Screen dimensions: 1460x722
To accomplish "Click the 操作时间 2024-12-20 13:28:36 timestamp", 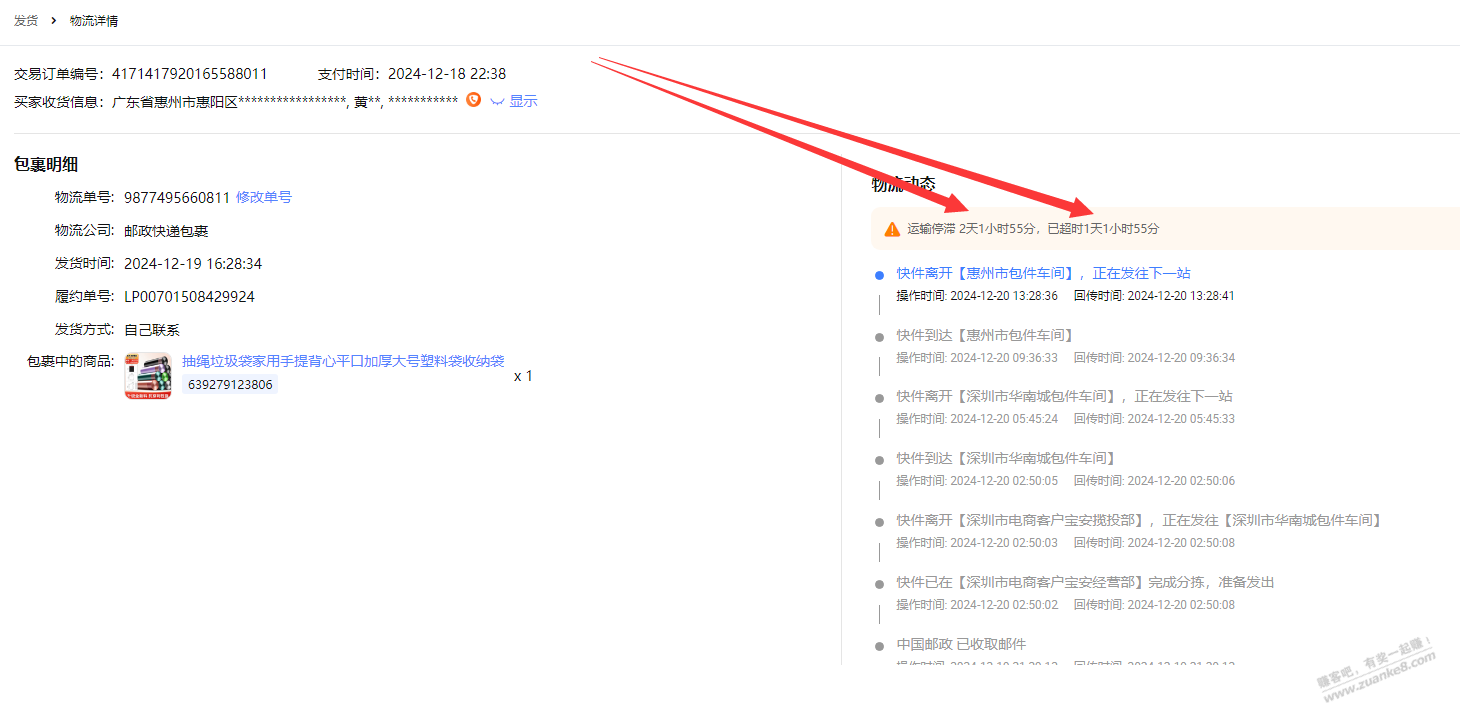I will [977, 296].
